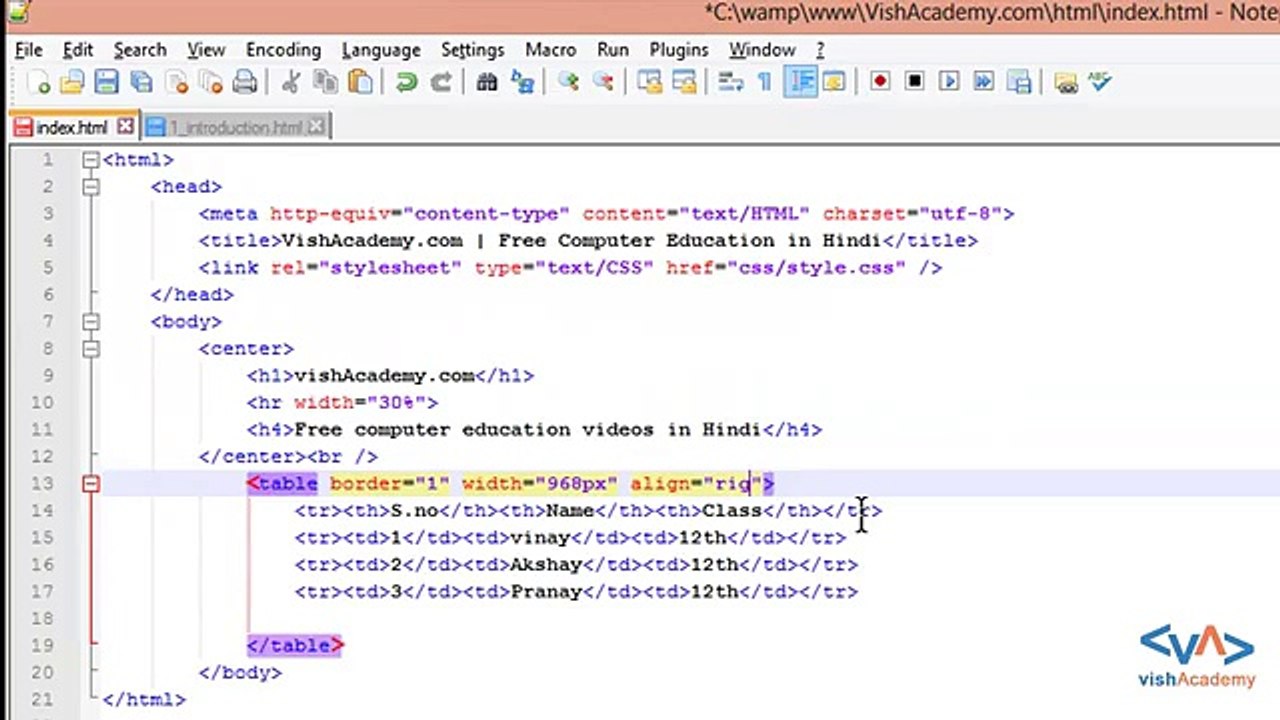Click the Open file folder icon
This screenshot has height=720, width=1280.
72,82
